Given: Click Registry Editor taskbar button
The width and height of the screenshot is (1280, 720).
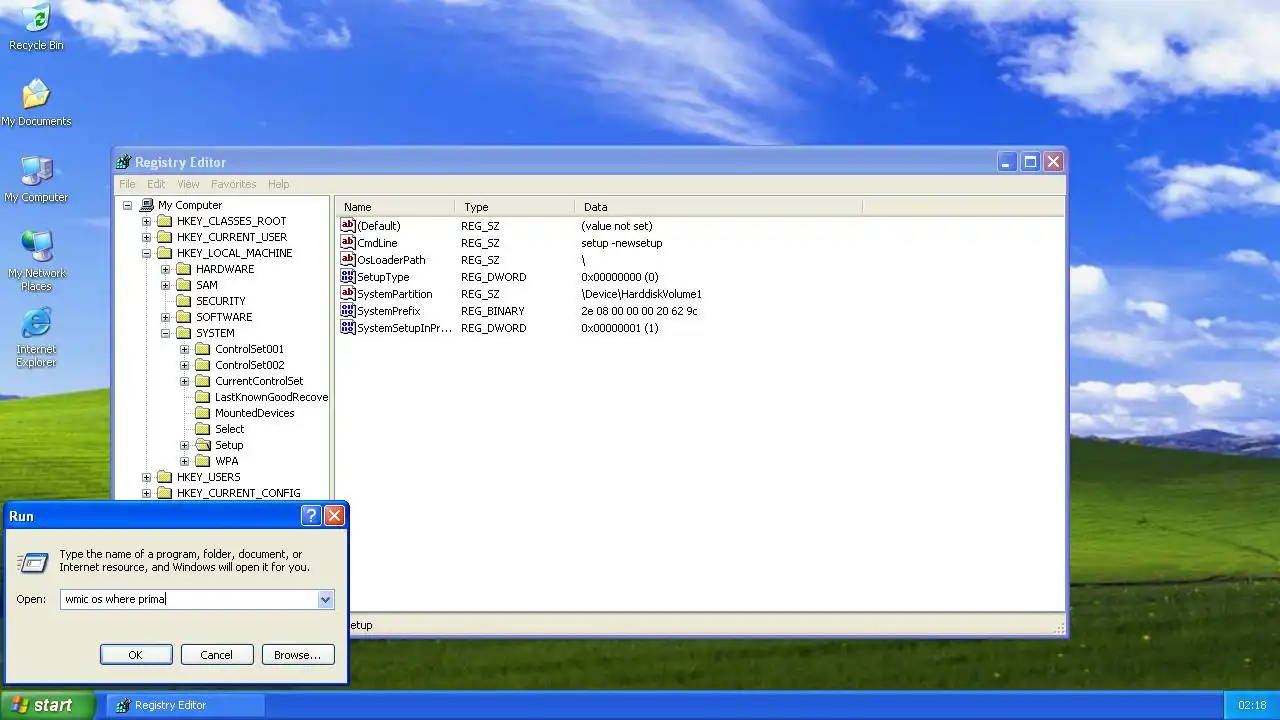Looking at the screenshot, I should (x=186, y=705).
